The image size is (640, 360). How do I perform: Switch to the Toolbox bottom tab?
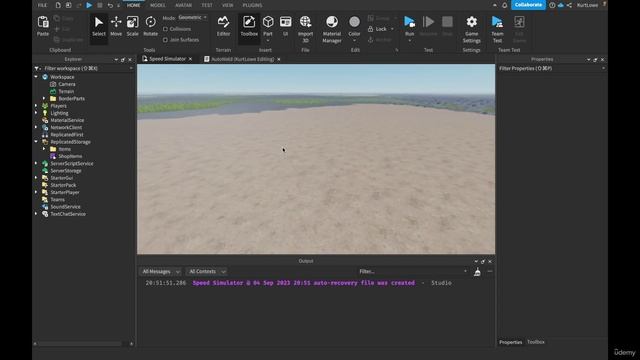click(536, 342)
